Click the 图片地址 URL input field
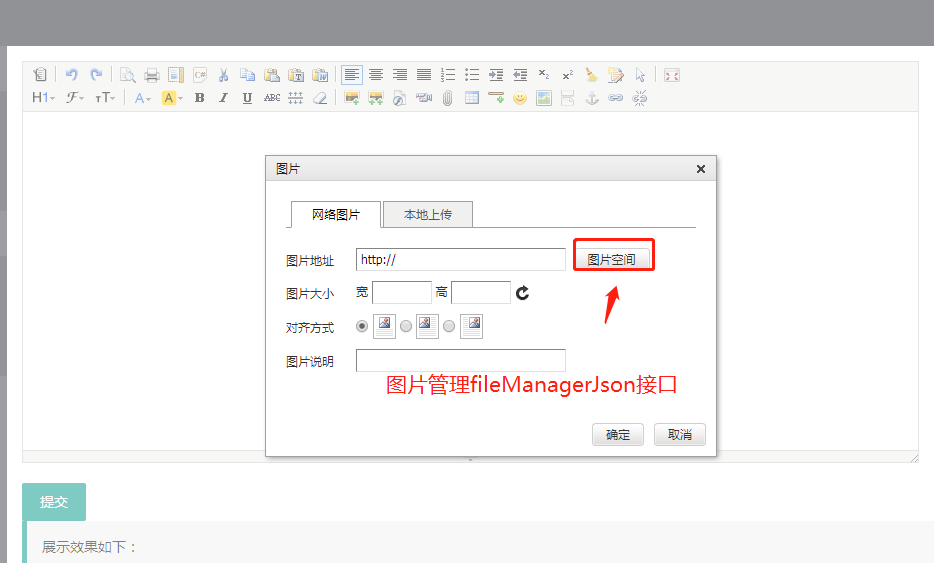Viewport: 934px width, 563px height. 460,260
